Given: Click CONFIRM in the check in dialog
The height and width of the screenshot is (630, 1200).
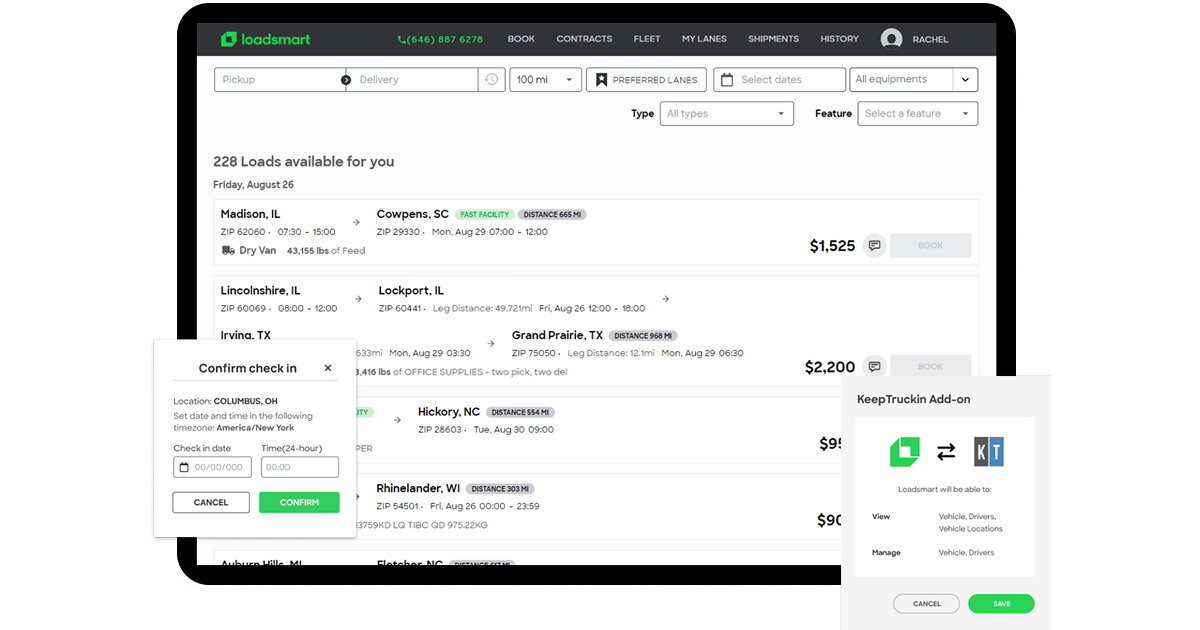Looking at the screenshot, I should click(299, 502).
